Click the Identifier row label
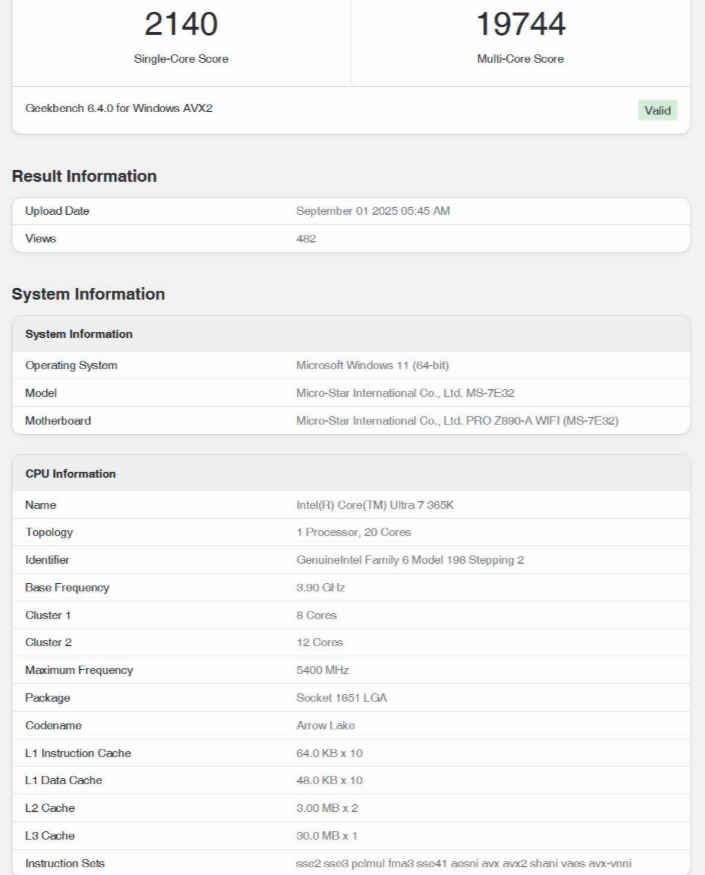The height and width of the screenshot is (875, 705). click(x=47, y=560)
